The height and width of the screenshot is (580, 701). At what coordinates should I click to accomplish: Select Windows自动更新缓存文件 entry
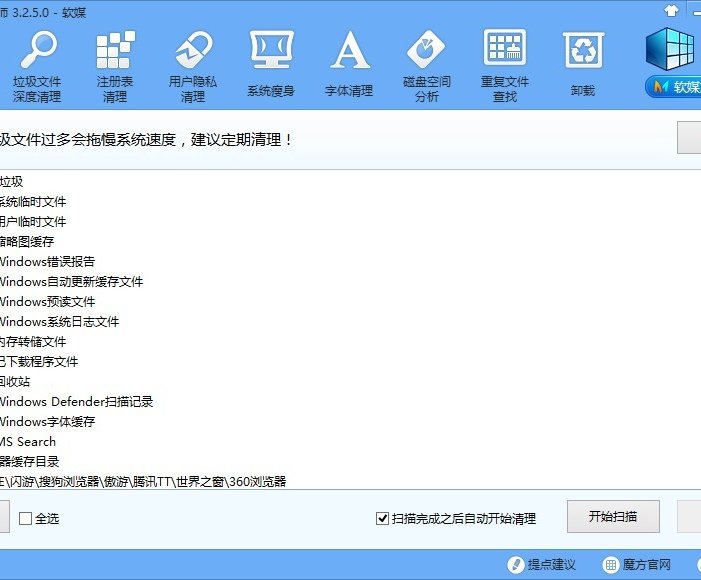[72, 282]
